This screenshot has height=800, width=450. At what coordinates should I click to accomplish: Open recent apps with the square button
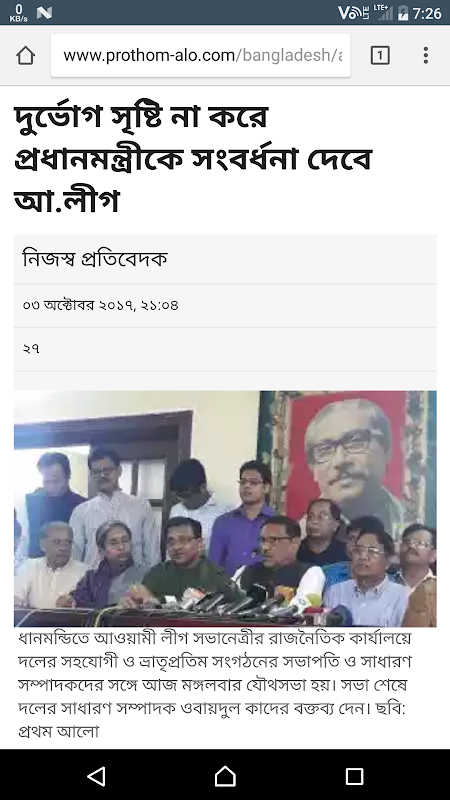[x=354, y=776]
